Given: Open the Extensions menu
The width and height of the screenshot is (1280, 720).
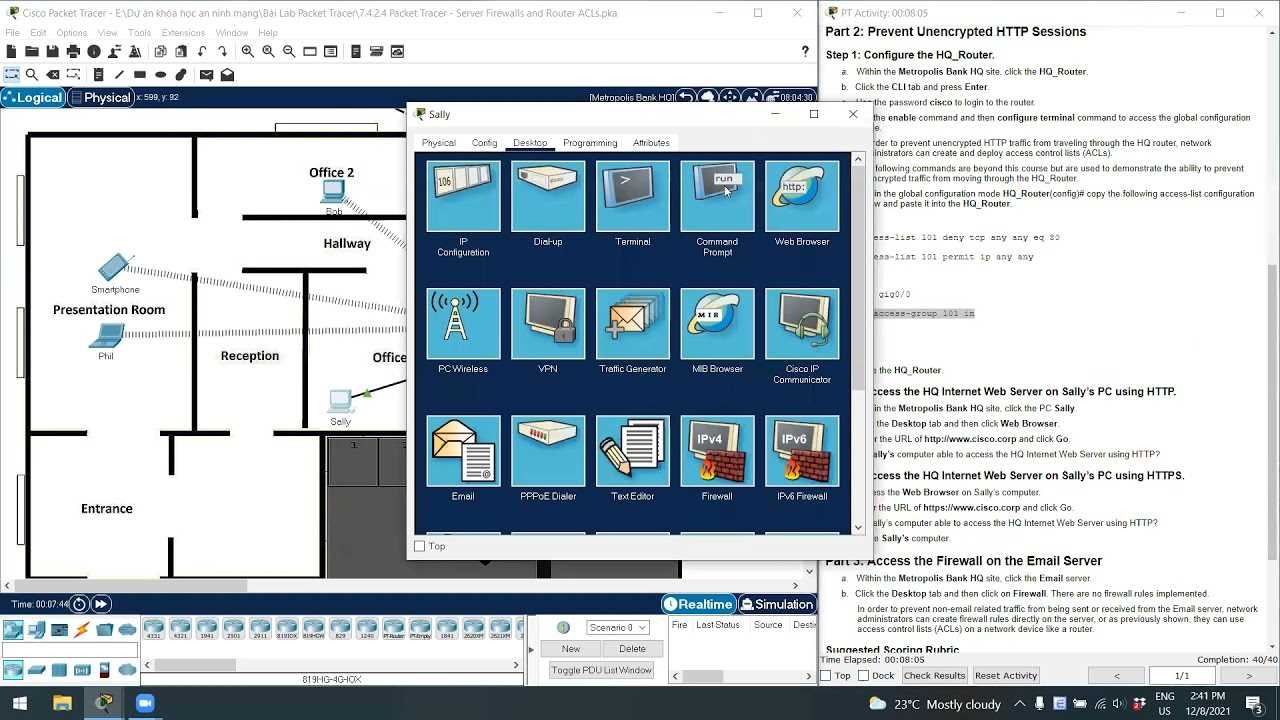Looking at the screenshot, I should coord(183,33).
